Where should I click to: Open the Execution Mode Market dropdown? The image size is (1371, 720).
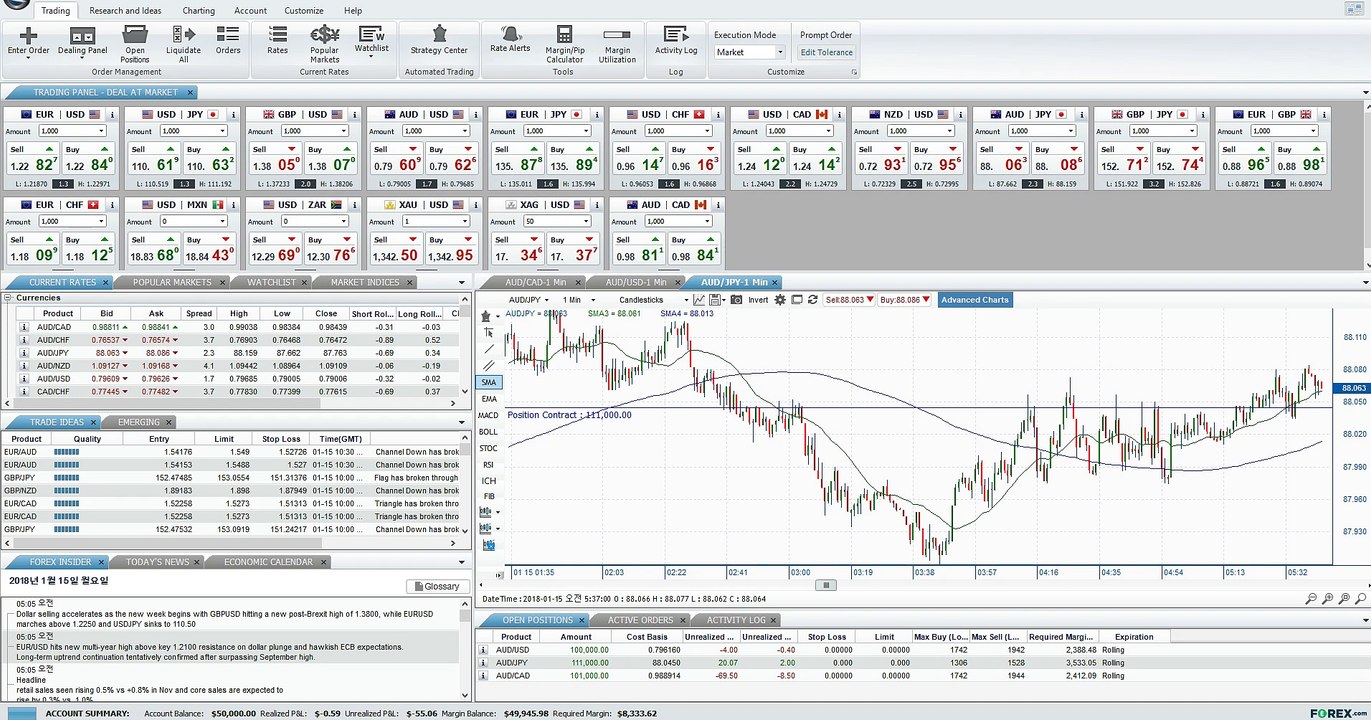click(750, 52)
